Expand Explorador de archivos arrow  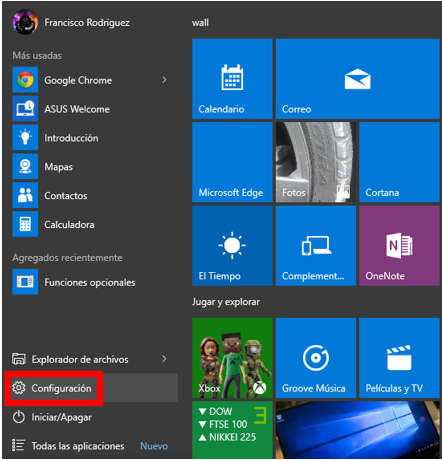pos(164,359)
